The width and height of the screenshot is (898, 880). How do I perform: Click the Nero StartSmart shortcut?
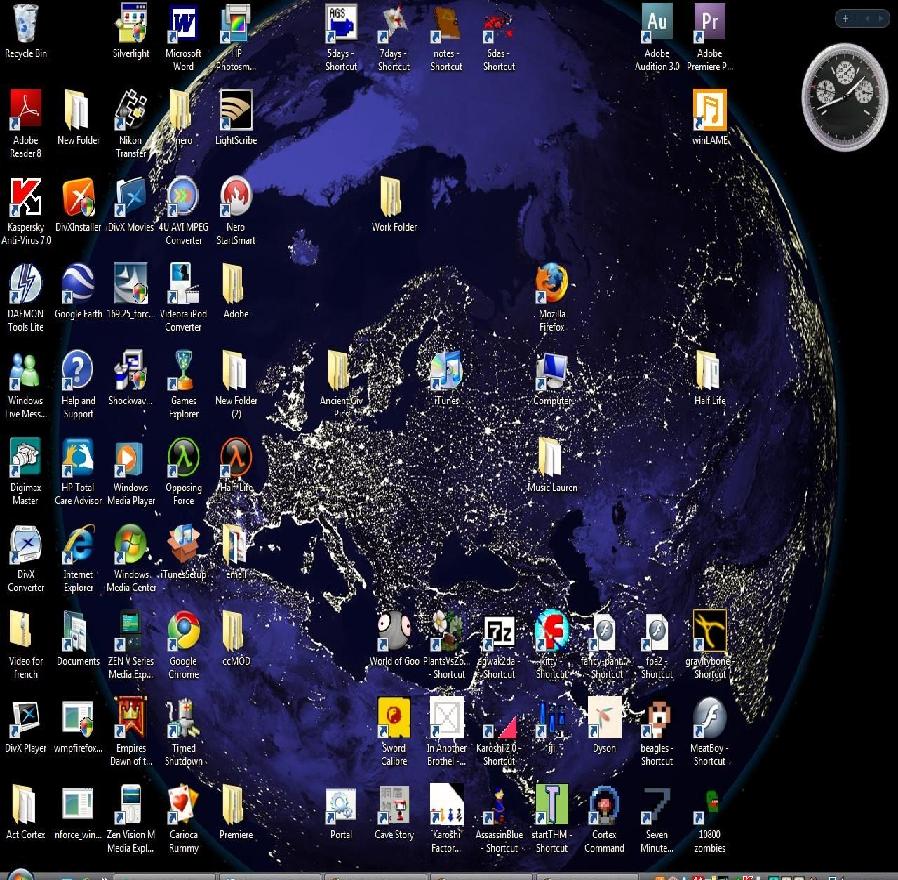point(235,198)
